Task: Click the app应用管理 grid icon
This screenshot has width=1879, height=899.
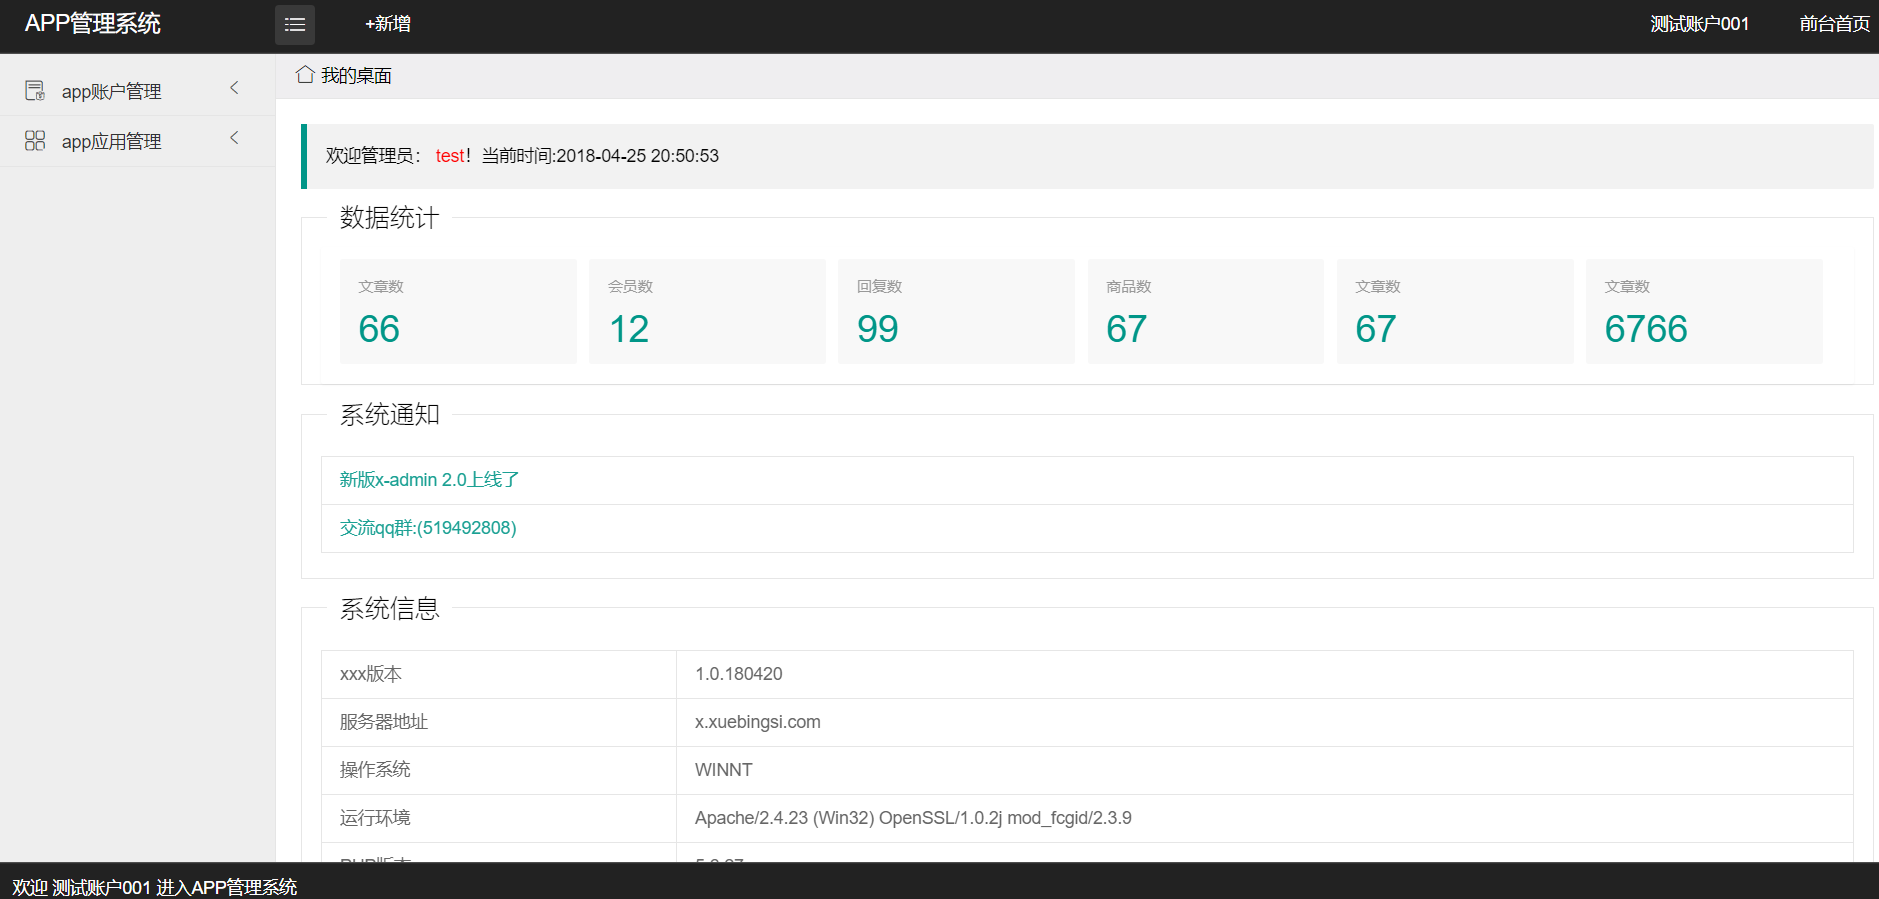Action: click(35, 141)
